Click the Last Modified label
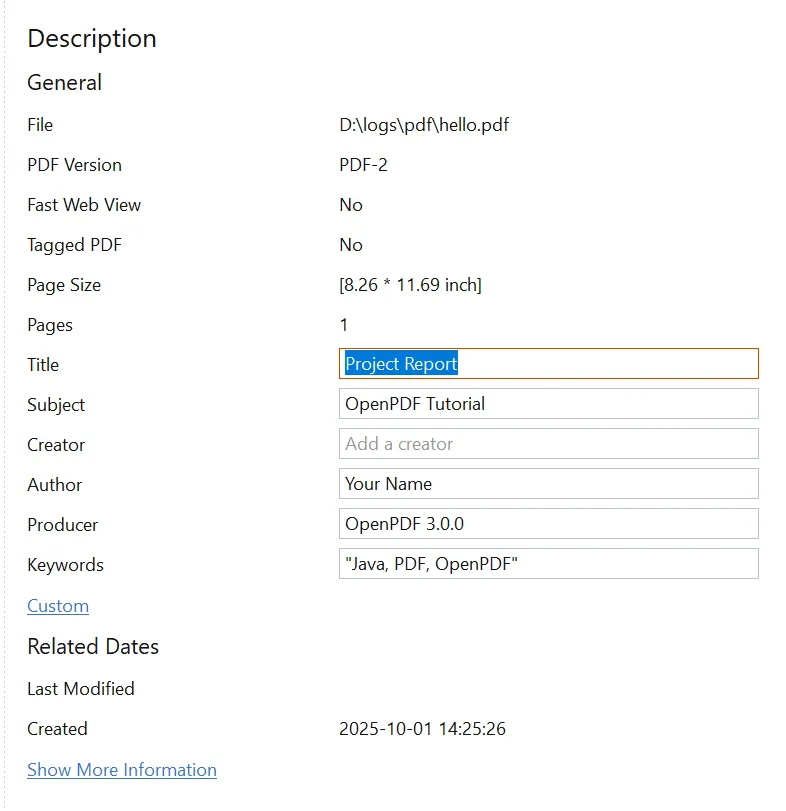786x811 pixels. 81,689
